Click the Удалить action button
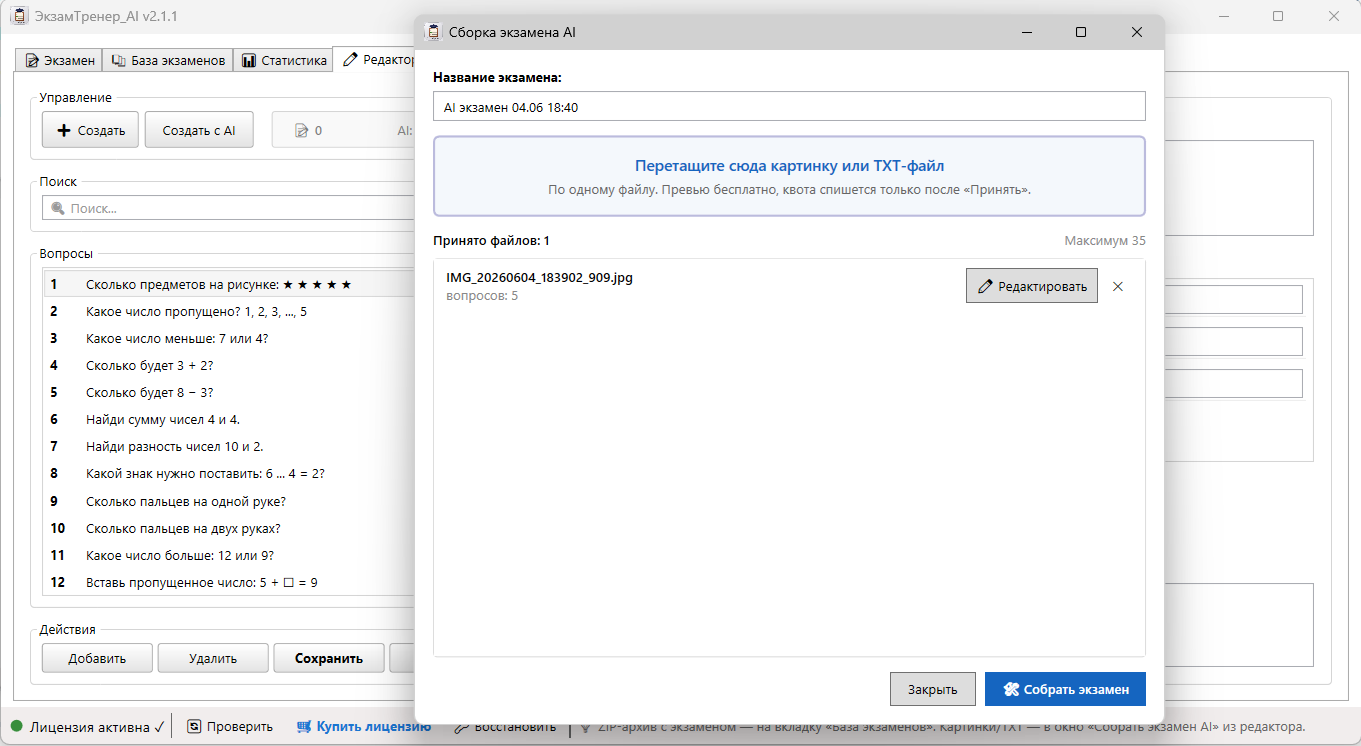The width and height of the screenshot is (1361, 746). [x=213, y=658]
